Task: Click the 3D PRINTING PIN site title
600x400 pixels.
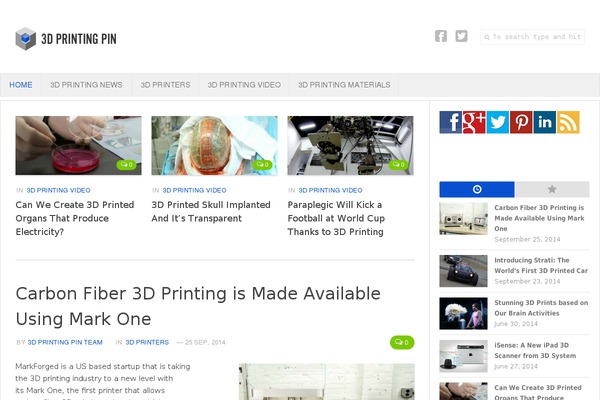Action: click(x=79, y=39)
